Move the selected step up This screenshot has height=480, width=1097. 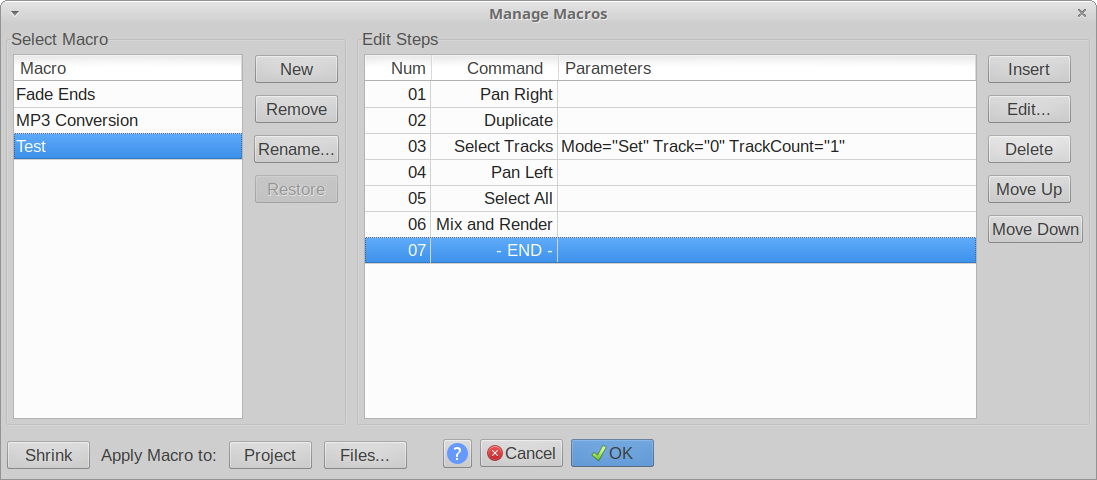[1029, 189]
